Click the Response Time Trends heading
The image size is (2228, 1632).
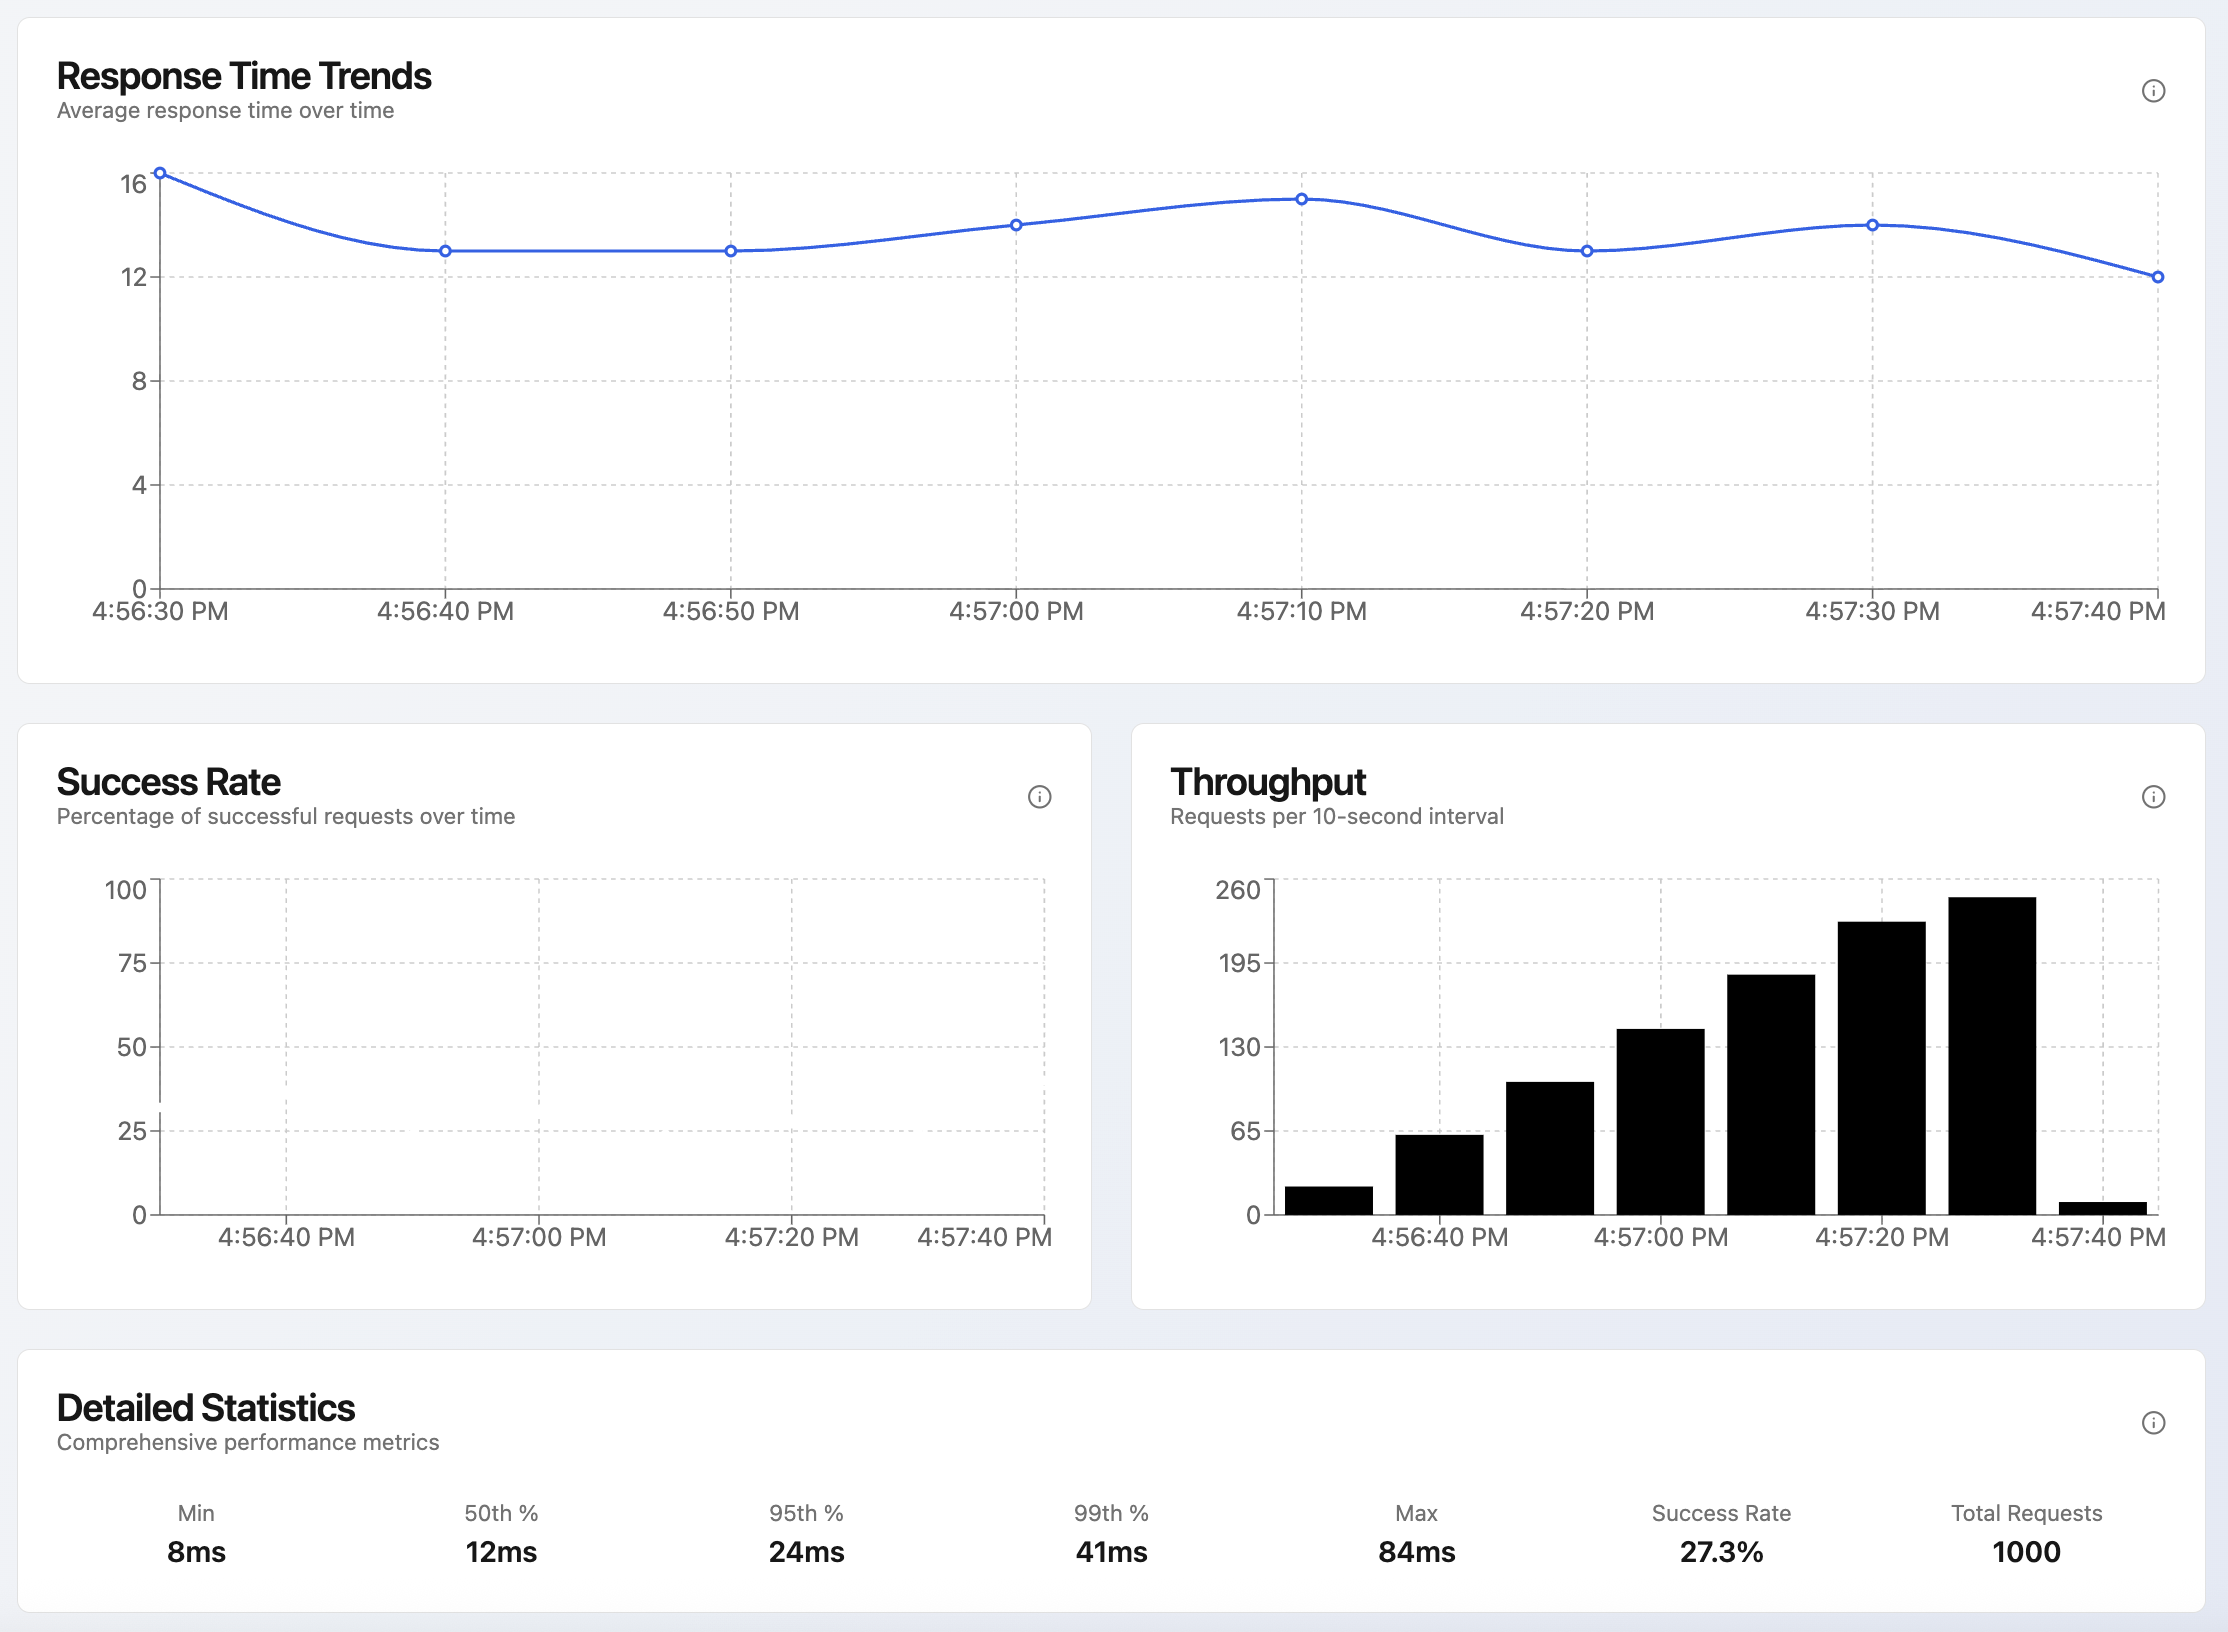244,77
